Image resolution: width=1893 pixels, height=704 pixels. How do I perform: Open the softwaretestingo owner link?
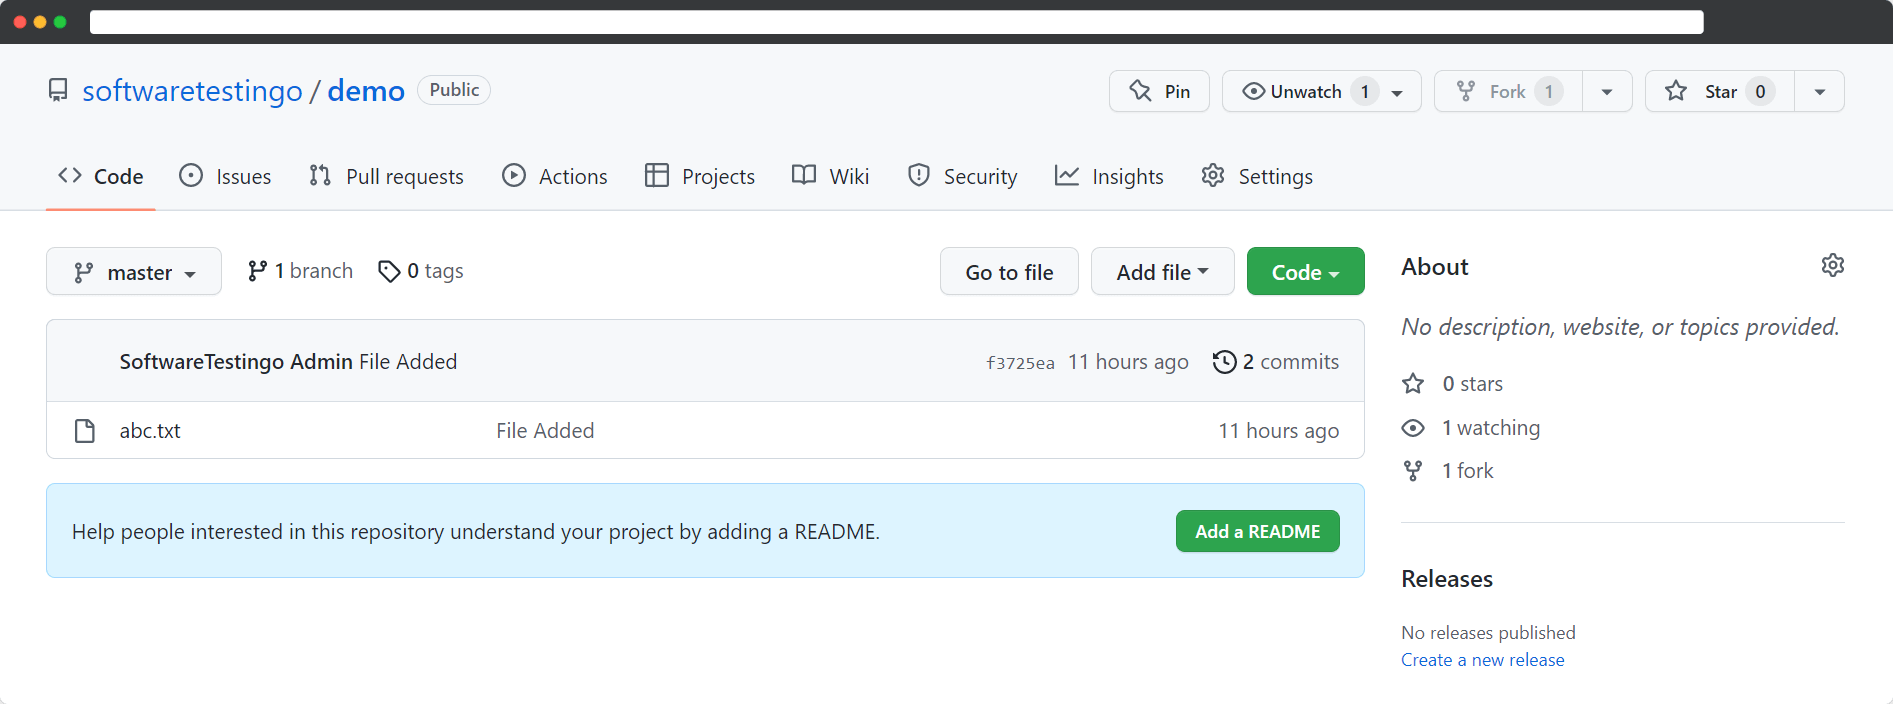click(192, 91)
